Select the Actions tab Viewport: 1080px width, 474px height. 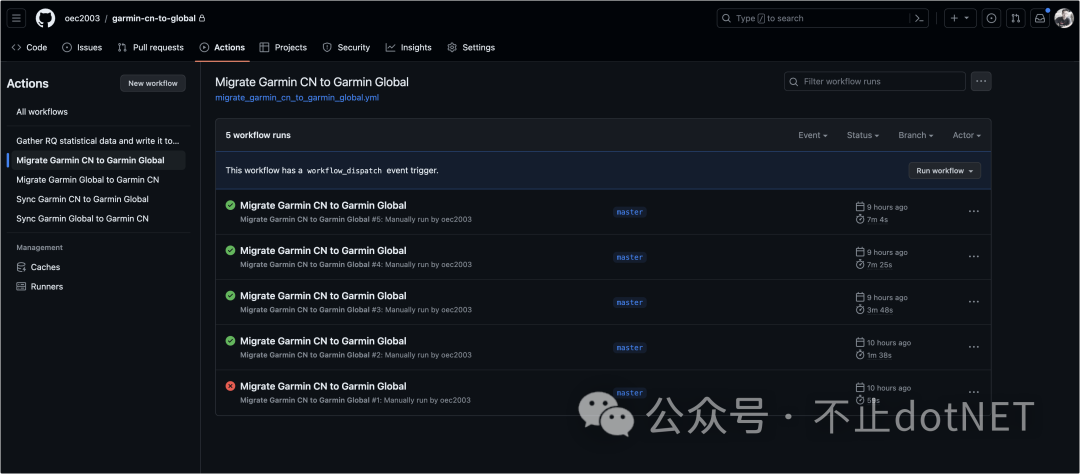[x=222, y=48]
